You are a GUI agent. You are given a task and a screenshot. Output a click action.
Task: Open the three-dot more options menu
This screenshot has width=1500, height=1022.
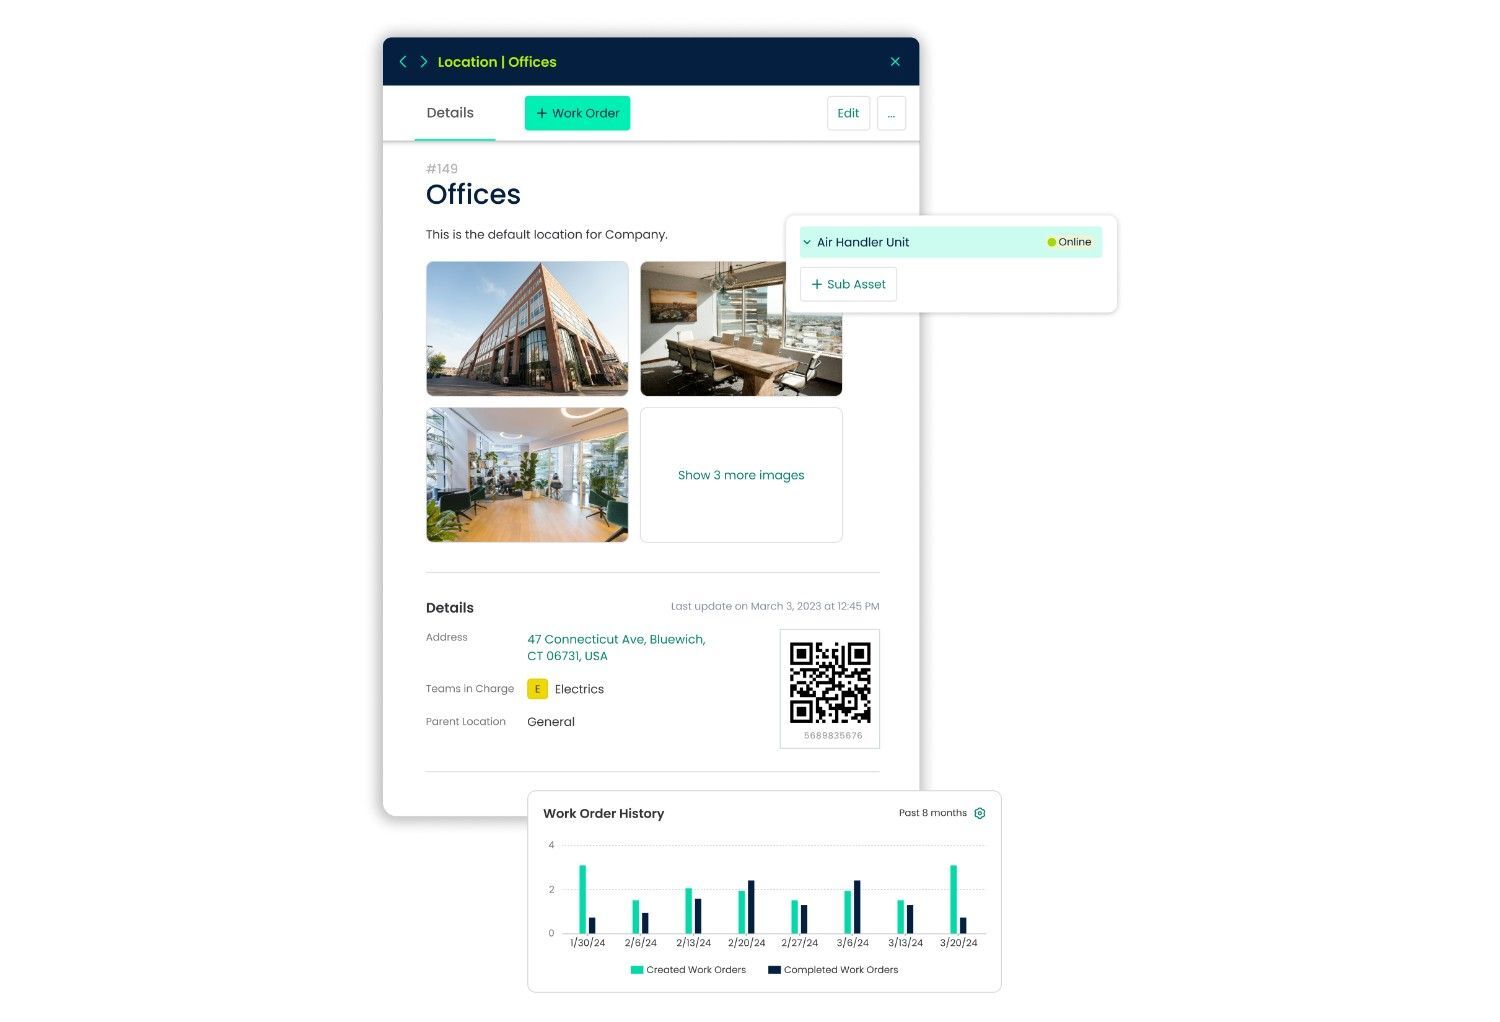(891, 113)
